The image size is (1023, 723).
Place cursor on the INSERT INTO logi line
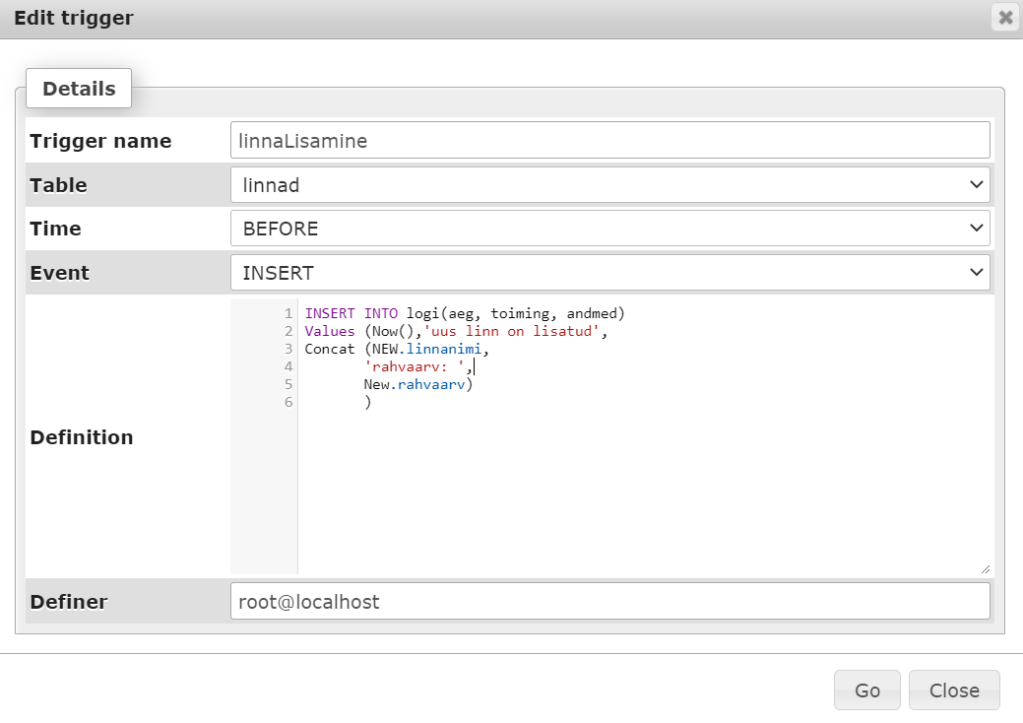click(465, 313)
